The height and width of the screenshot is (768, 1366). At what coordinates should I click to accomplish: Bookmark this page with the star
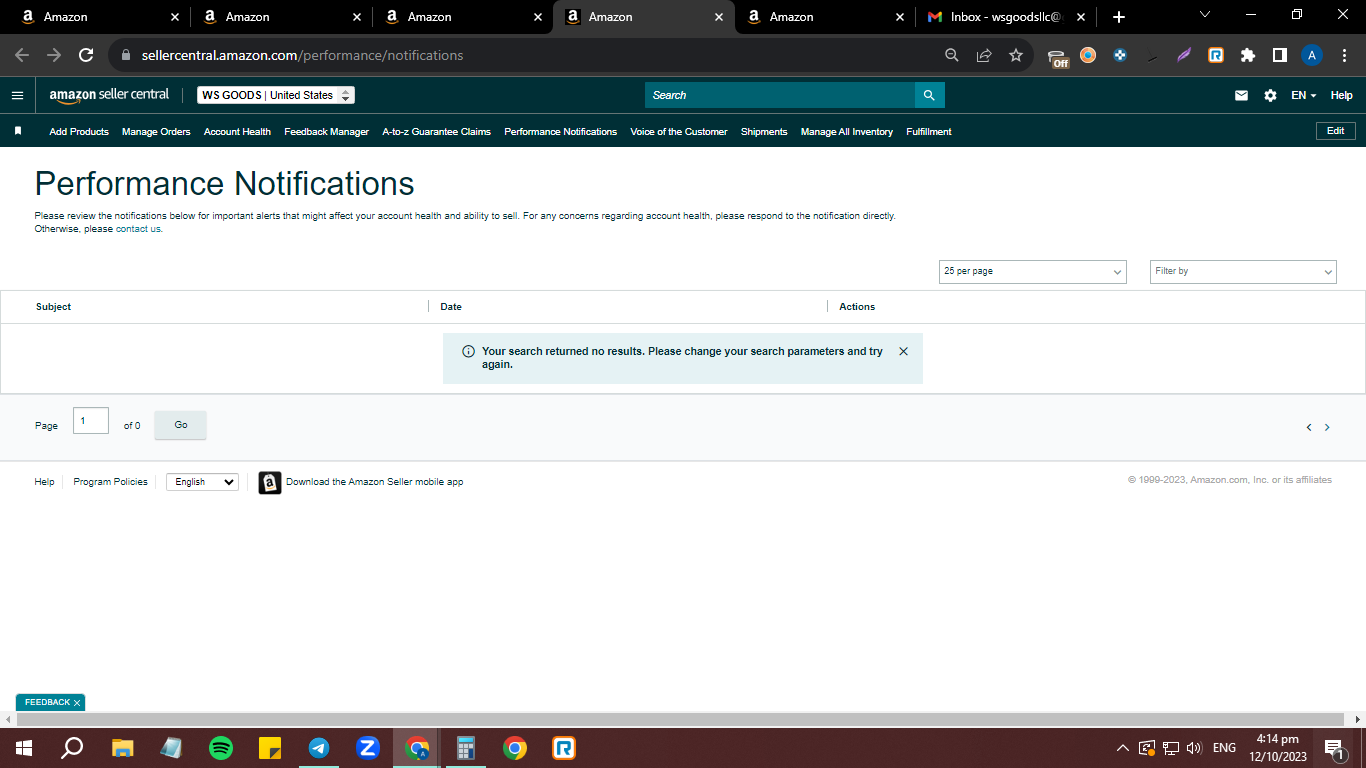(x=1016, y=55)
